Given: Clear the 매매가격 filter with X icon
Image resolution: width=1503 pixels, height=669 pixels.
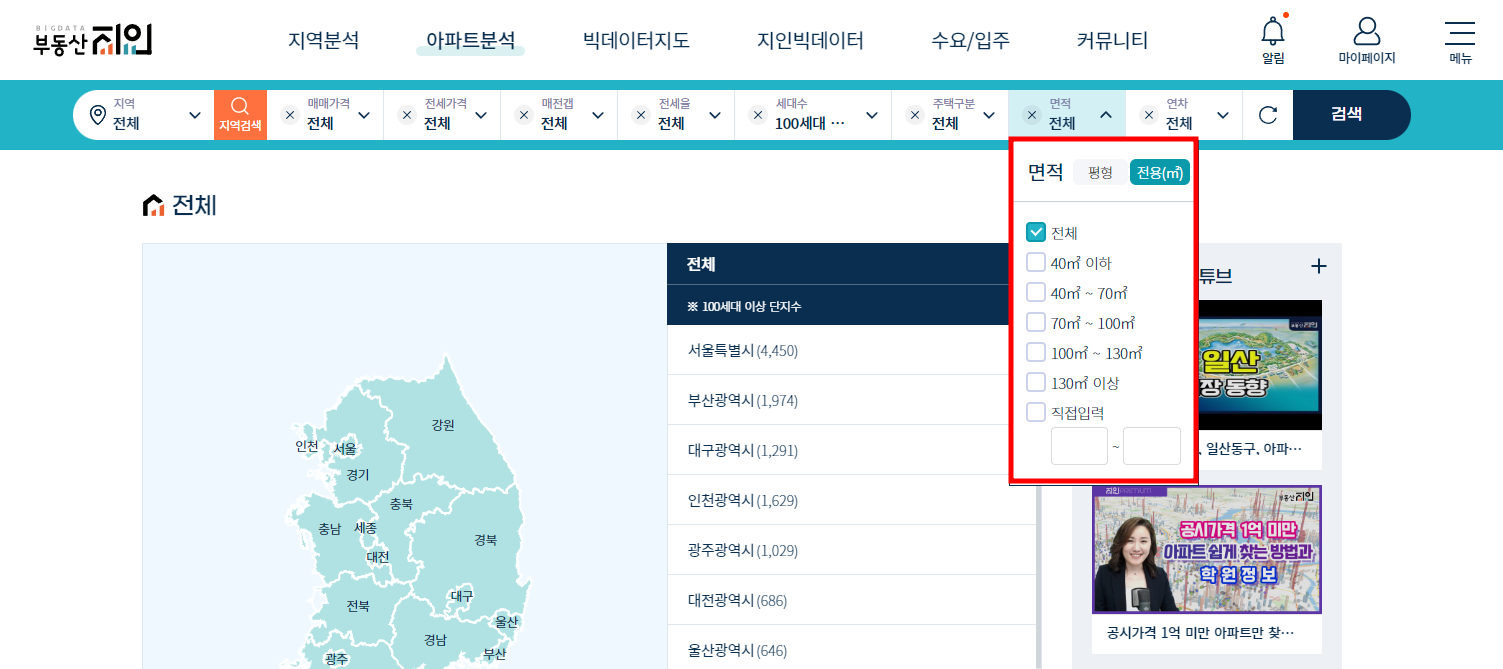Looking at the screenshot, I should point(290,115).
